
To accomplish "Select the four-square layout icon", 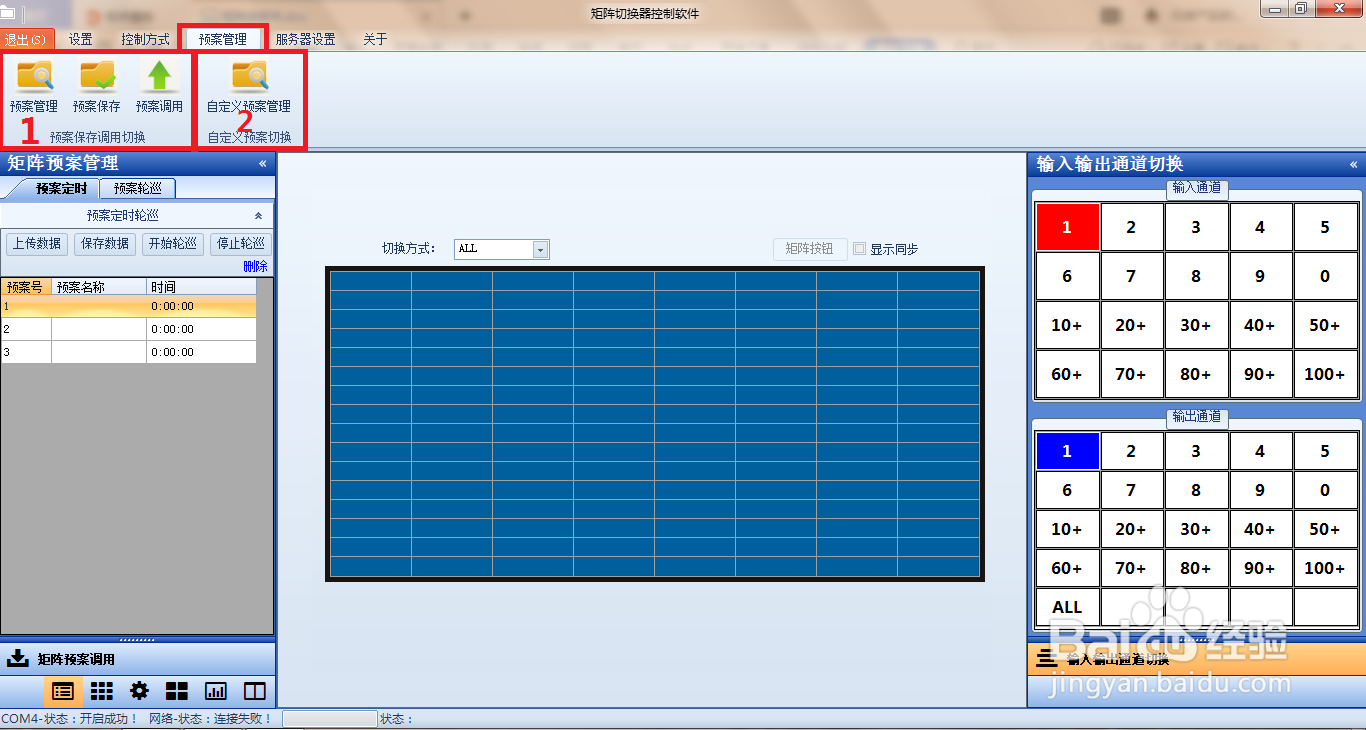I will (177, 691).
